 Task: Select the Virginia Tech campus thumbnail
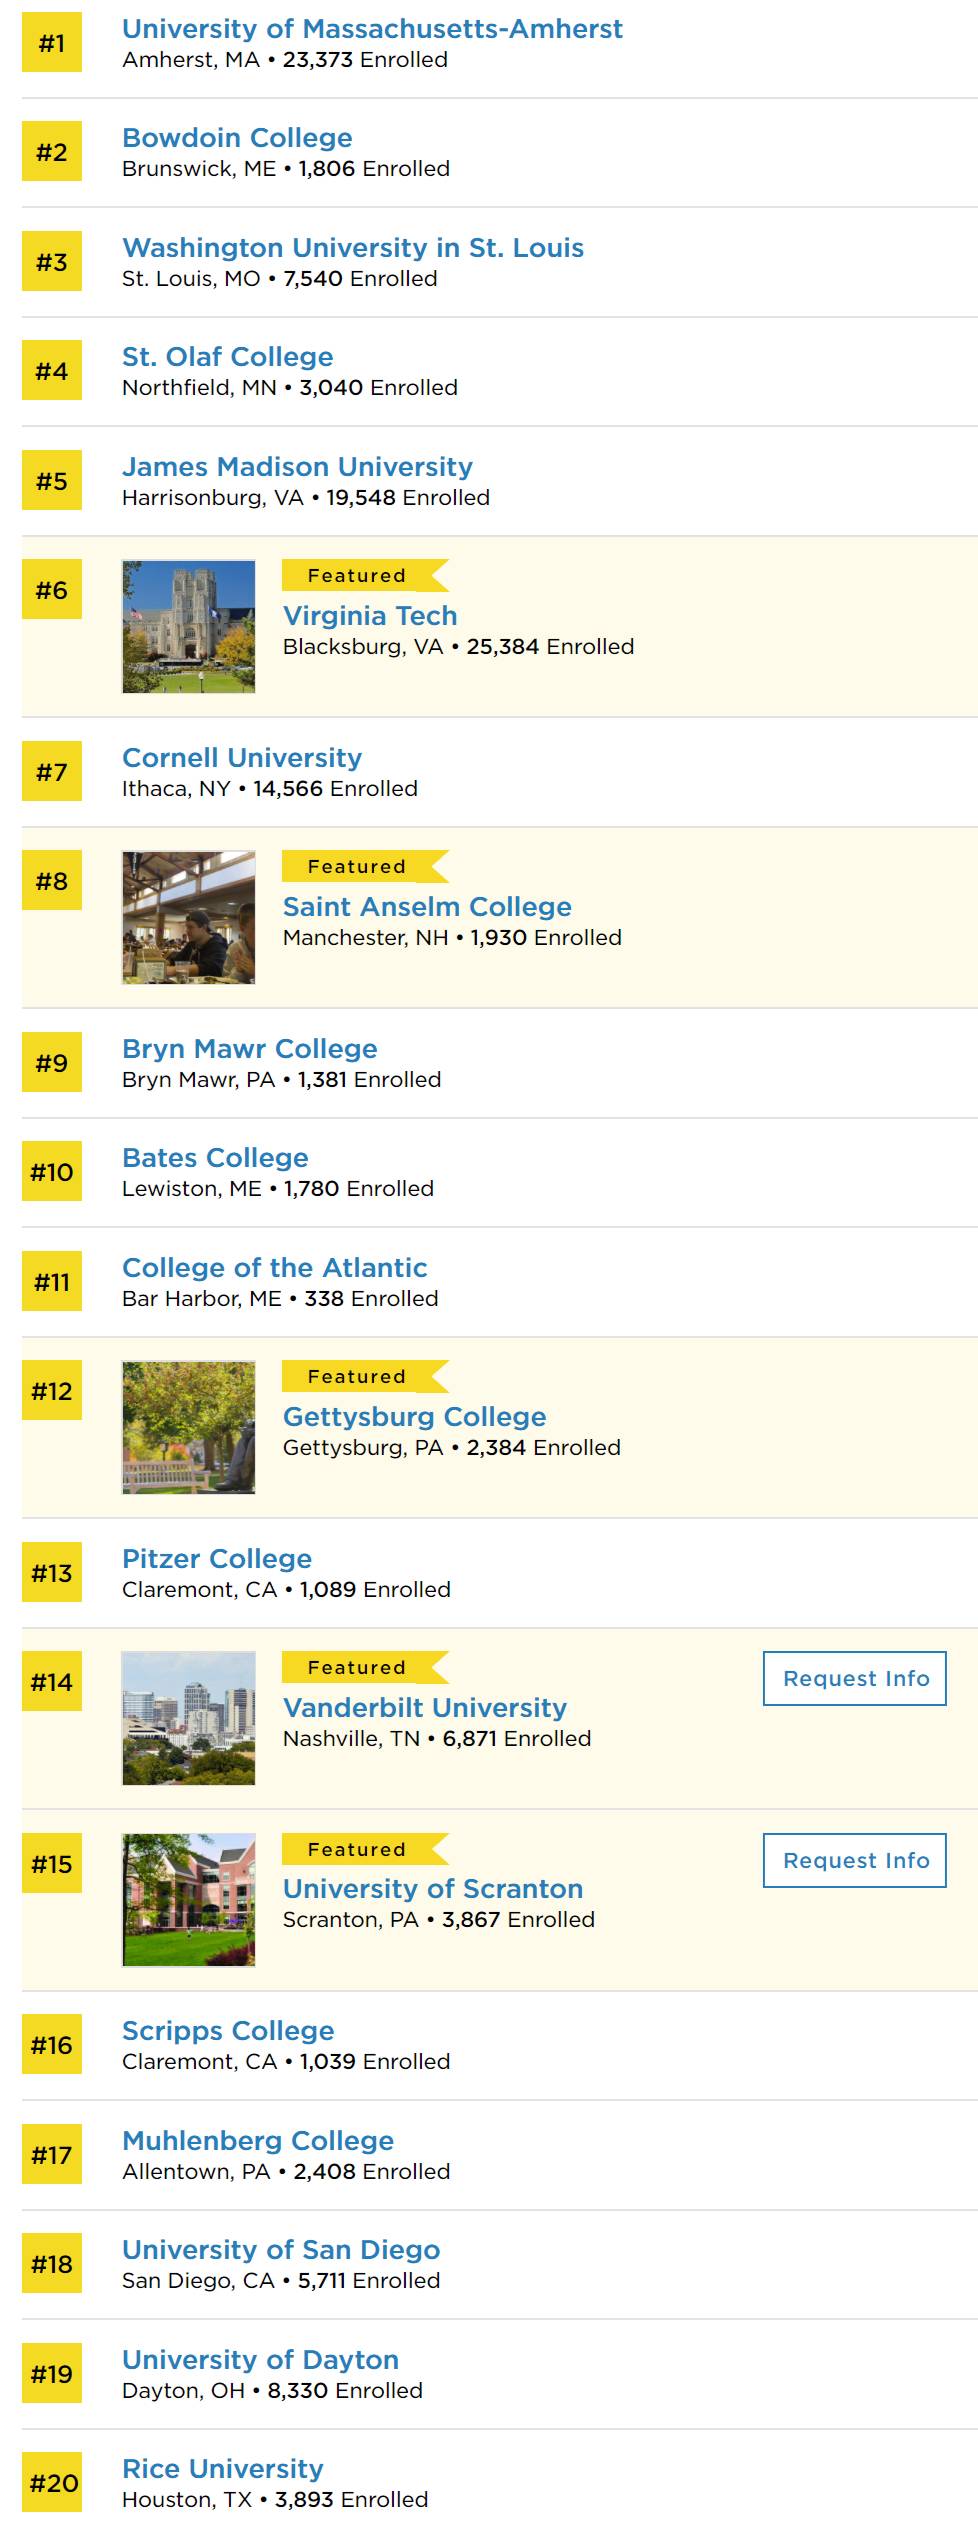coord(188,626)
